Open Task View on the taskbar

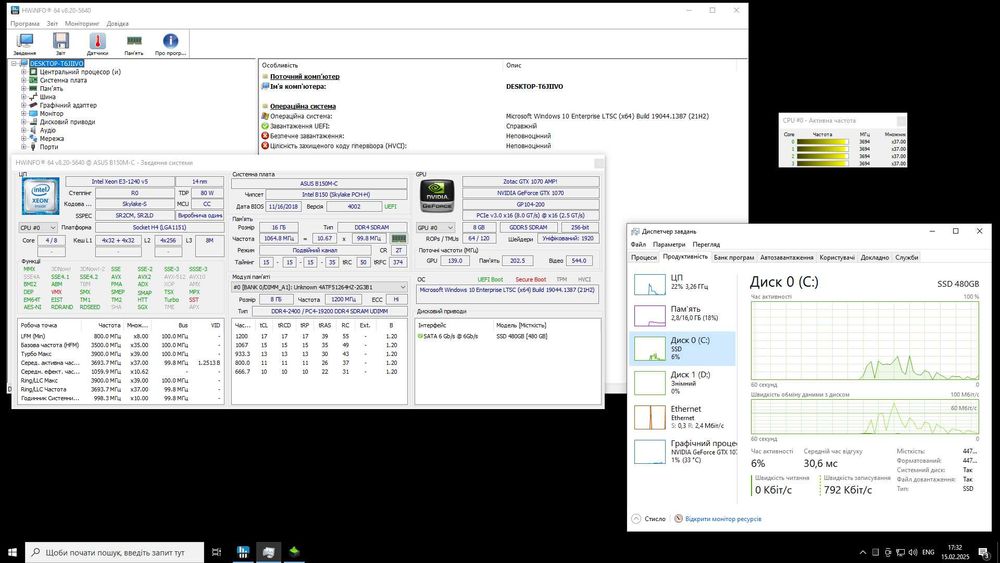pos(216,552)
